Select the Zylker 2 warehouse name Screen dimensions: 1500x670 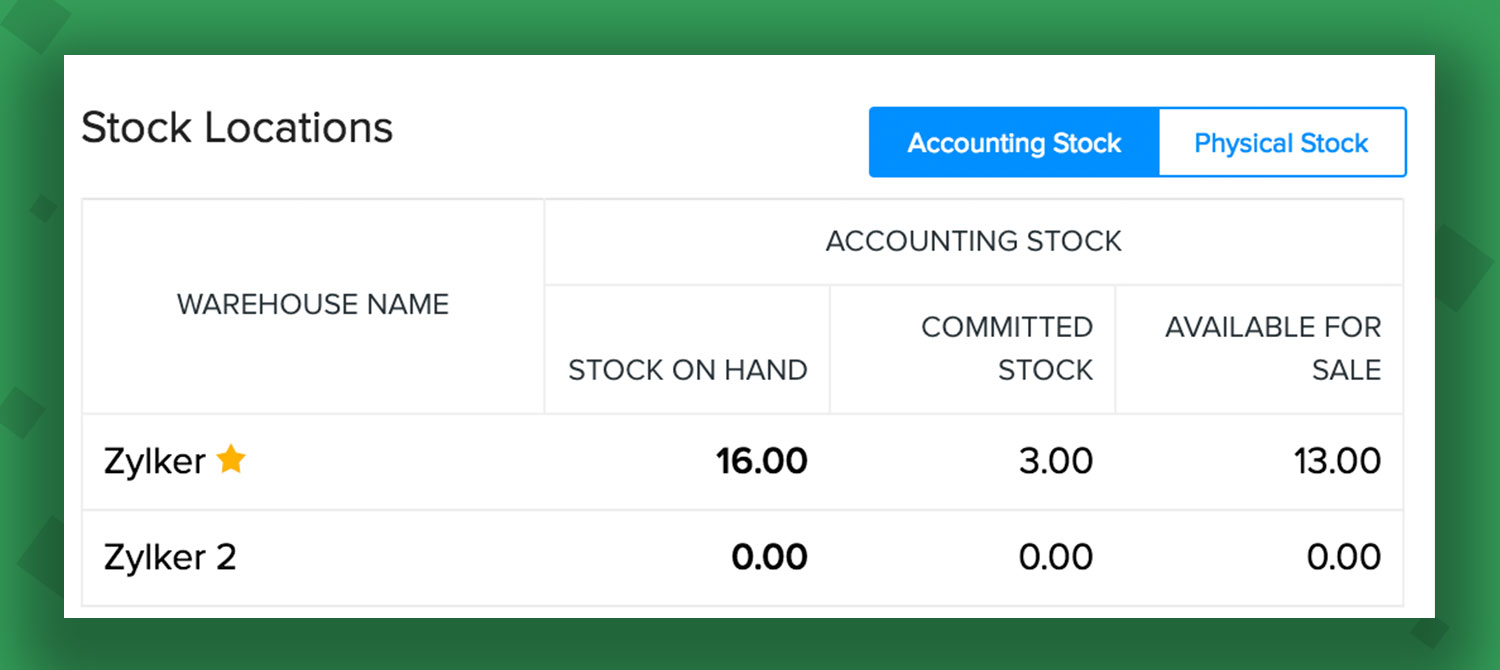click(x=170, y=557)
